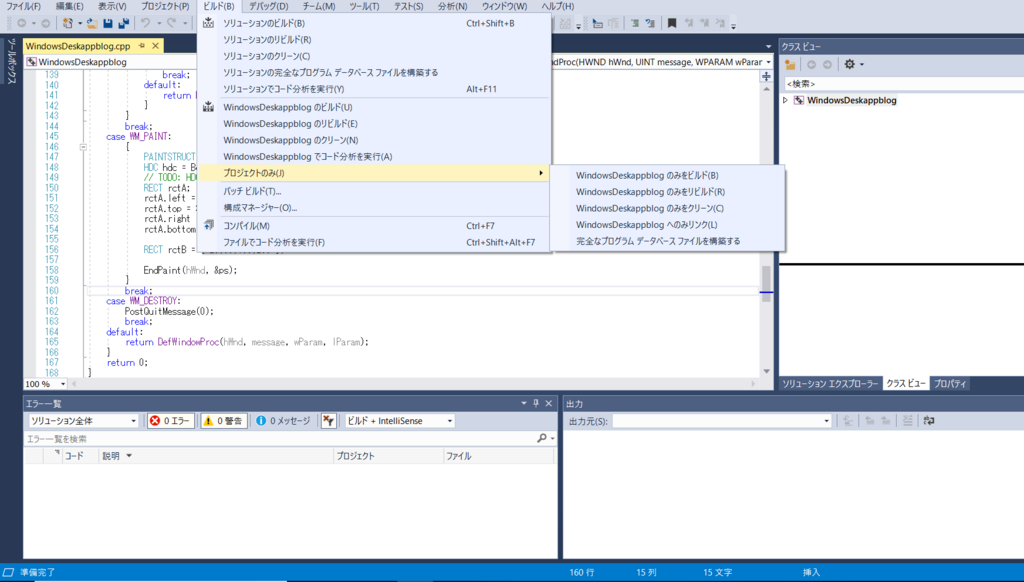Click the comment-out lines toolbar icon
This screenshot has height=582, width=1024.
pyautogui.click(x=635, y=23)
